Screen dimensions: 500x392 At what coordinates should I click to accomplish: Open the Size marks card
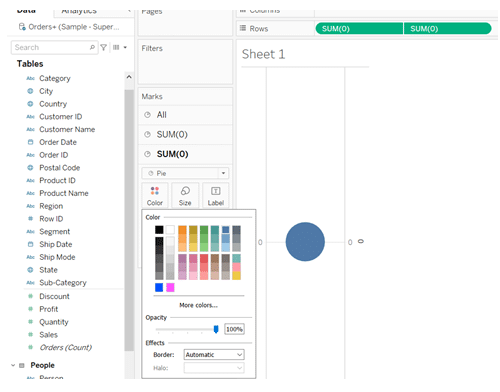tap(185, 196)
